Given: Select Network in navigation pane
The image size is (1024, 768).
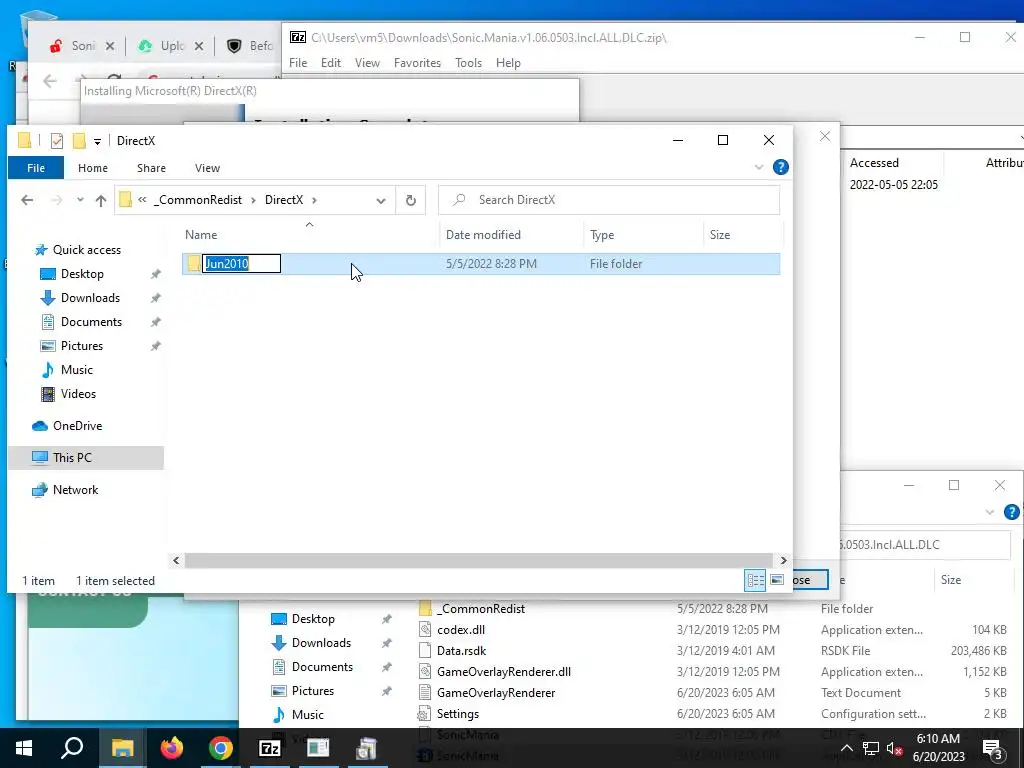Looking at the screenshot, I should pyautogui.click(x=75, y=490).
